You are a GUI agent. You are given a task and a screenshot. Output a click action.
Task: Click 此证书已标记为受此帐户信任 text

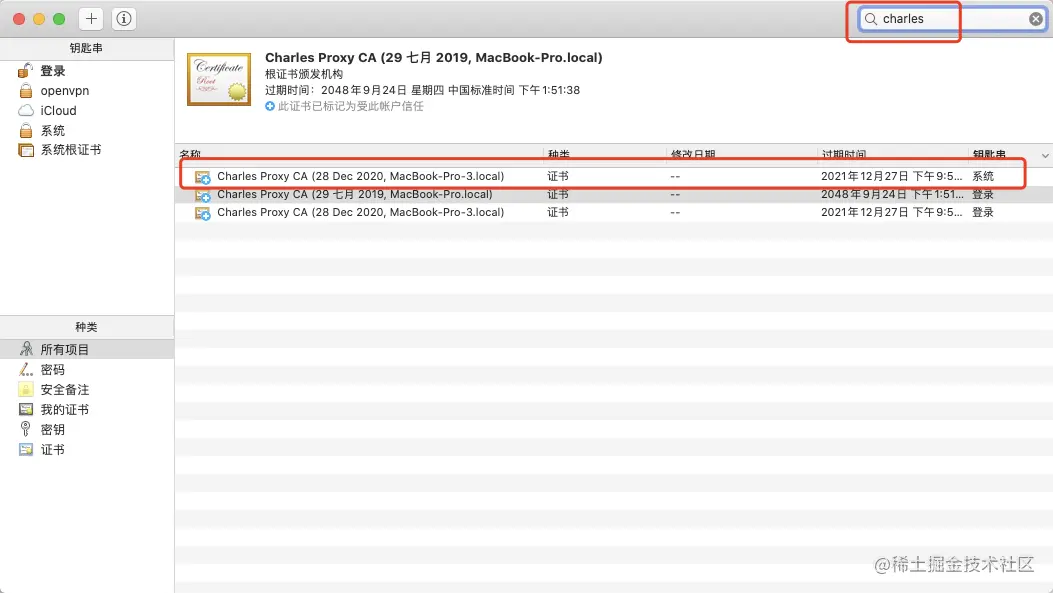tap(351, 106)
